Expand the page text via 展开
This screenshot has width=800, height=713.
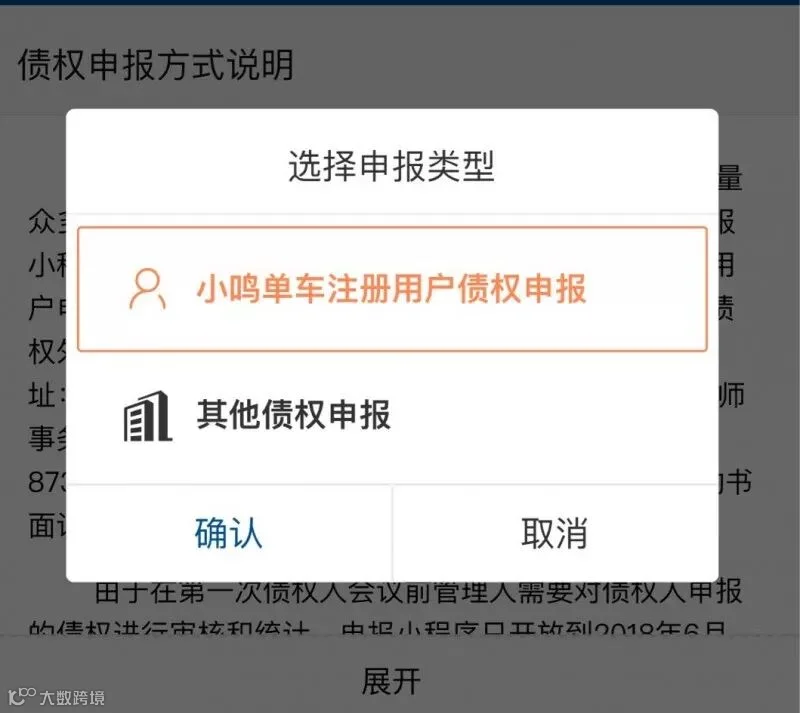[x=391, y=681]
